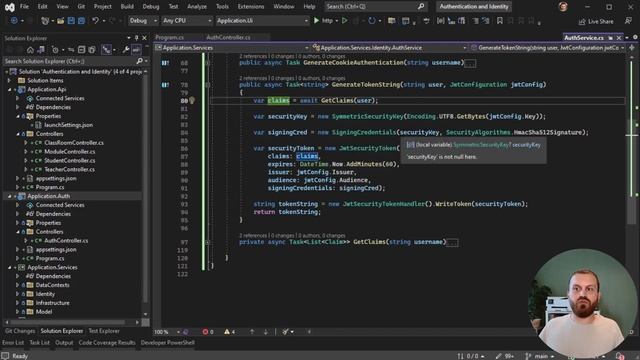Click the Undo arrow icon
The image size is (640, 360).
point(95,20)
